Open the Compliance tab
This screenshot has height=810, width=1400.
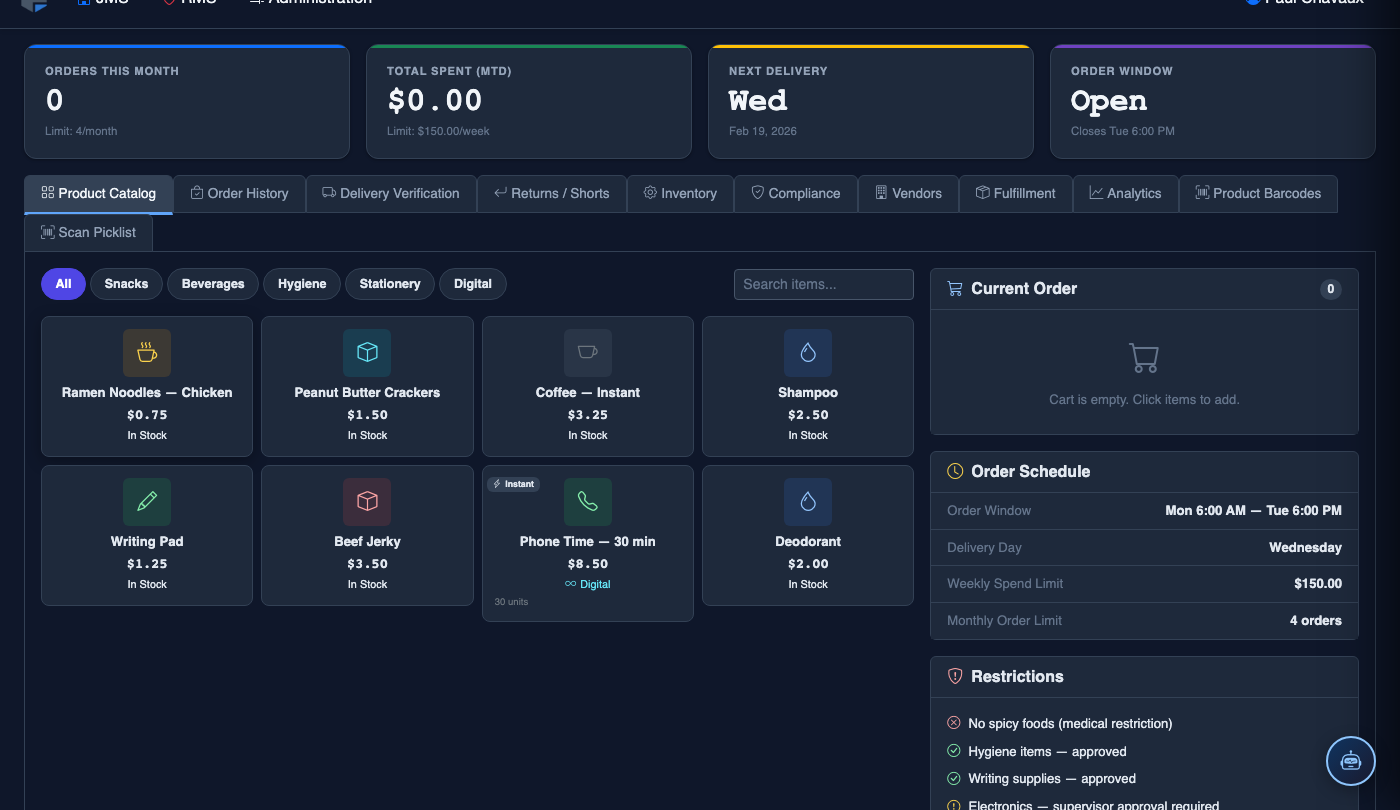click(796, 193)
